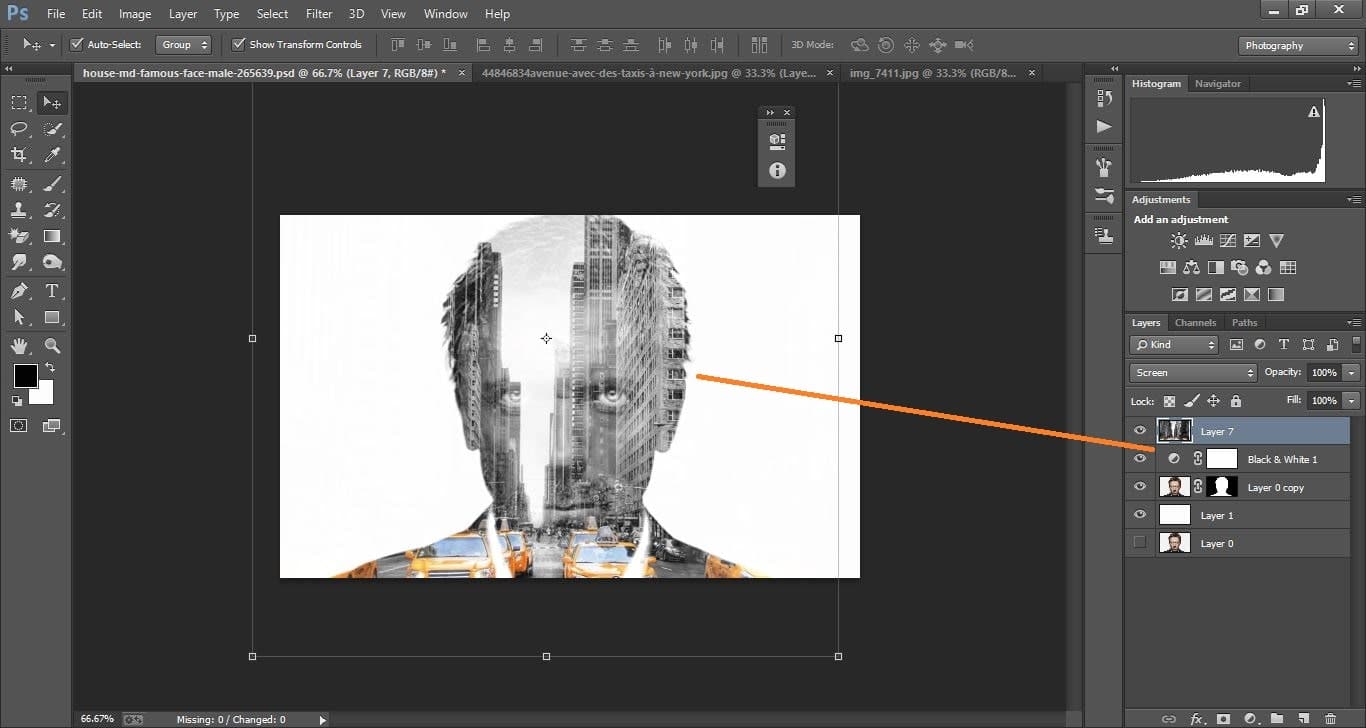Click the fx layer styles button
The width and height of the screenshot is (1366, 728).
coord(1196,718)
